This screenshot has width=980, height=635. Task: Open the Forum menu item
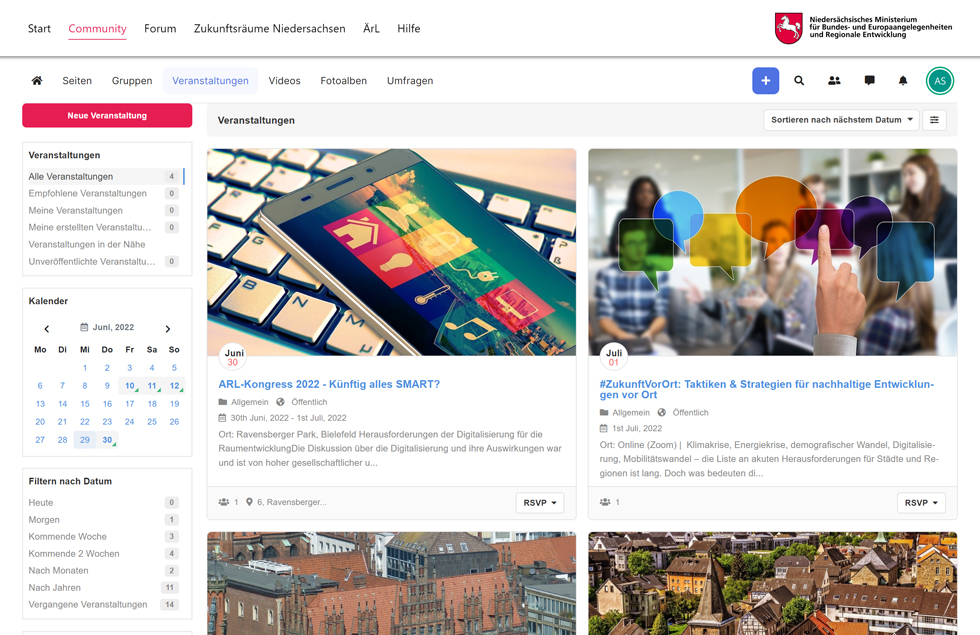[160, 29]
